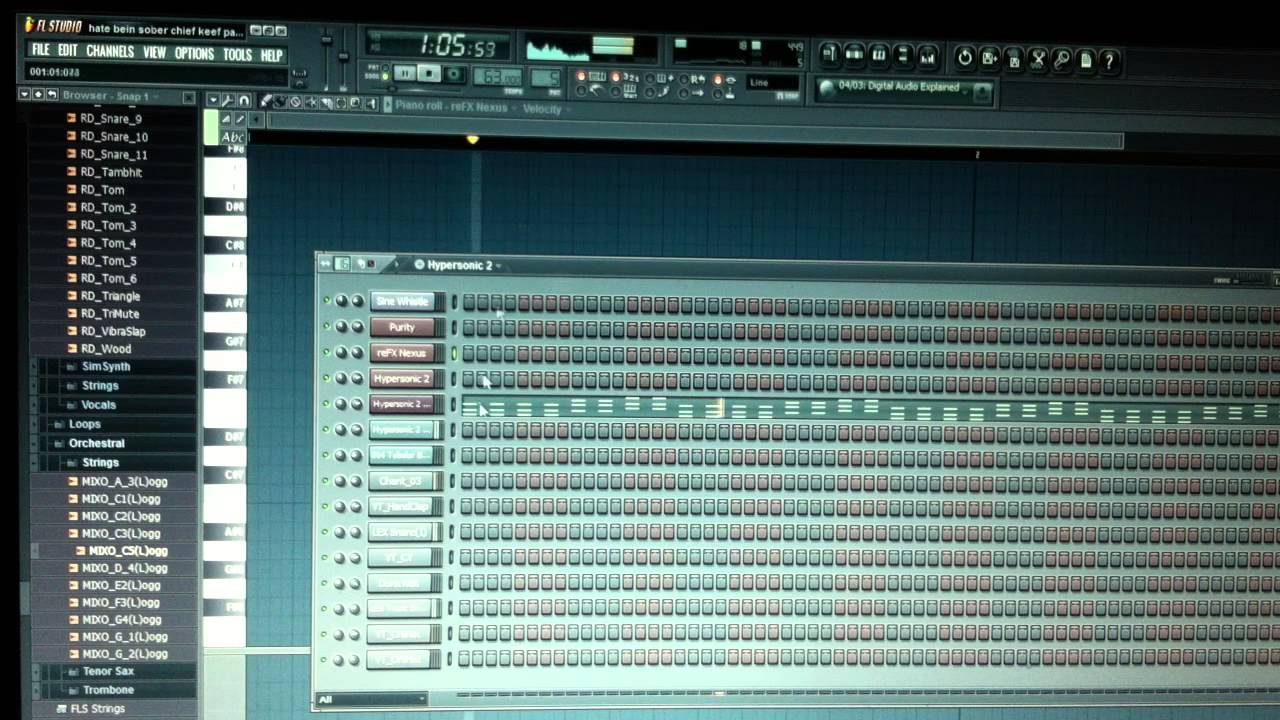The height and width of the screenshot is (720, 1280).
Task: Click the pause transport button
Action: click(x=405, y=73)
